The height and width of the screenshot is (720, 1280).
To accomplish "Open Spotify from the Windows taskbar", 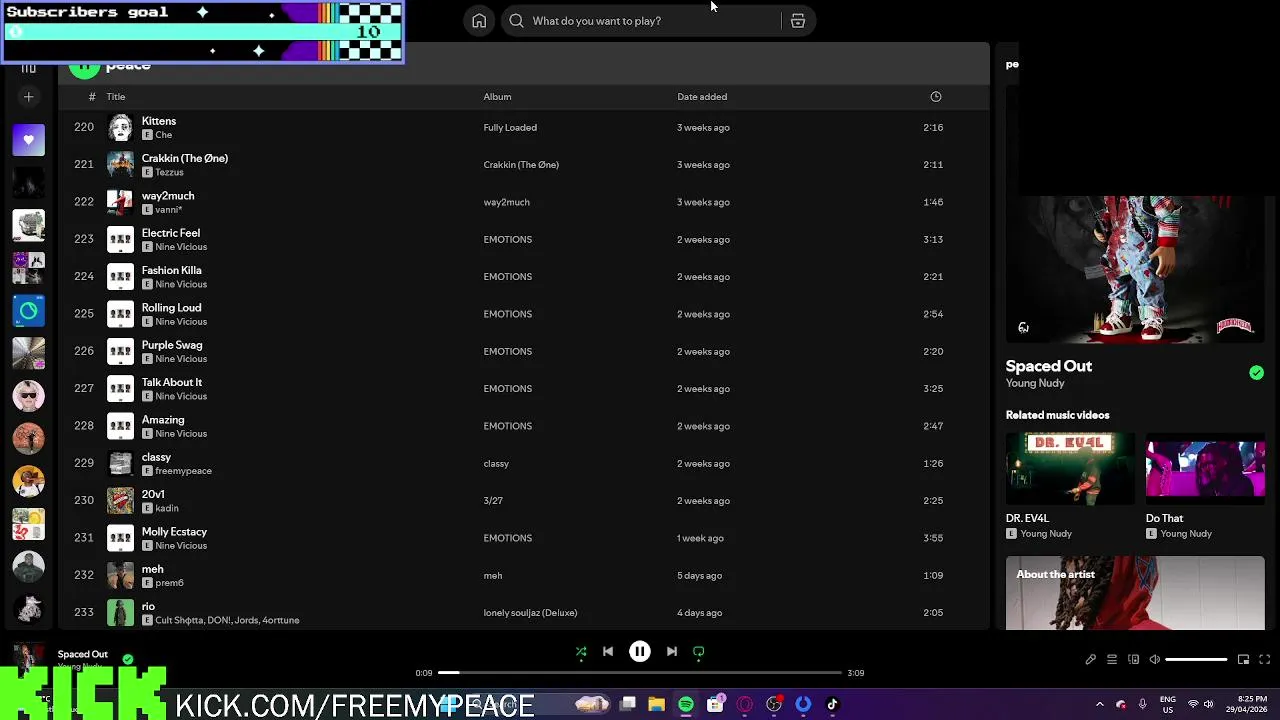I will click(x=686, y=705).
